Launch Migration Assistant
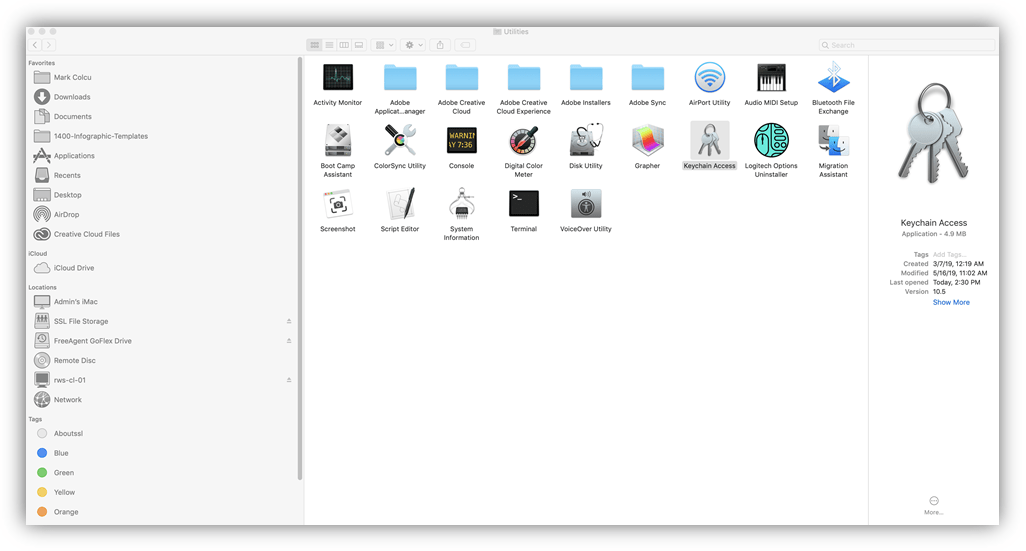1026x551 pixels. (833, 141)
